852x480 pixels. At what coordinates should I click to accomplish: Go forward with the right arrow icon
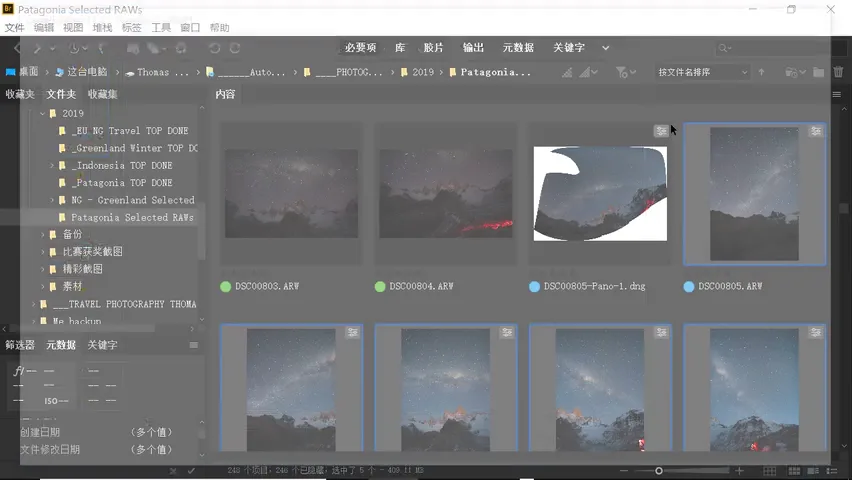(37, 48)
